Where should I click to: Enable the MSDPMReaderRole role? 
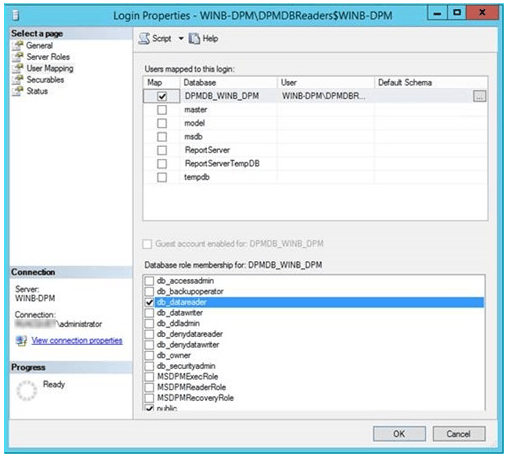pyautogui.click(x=149, y=387)
